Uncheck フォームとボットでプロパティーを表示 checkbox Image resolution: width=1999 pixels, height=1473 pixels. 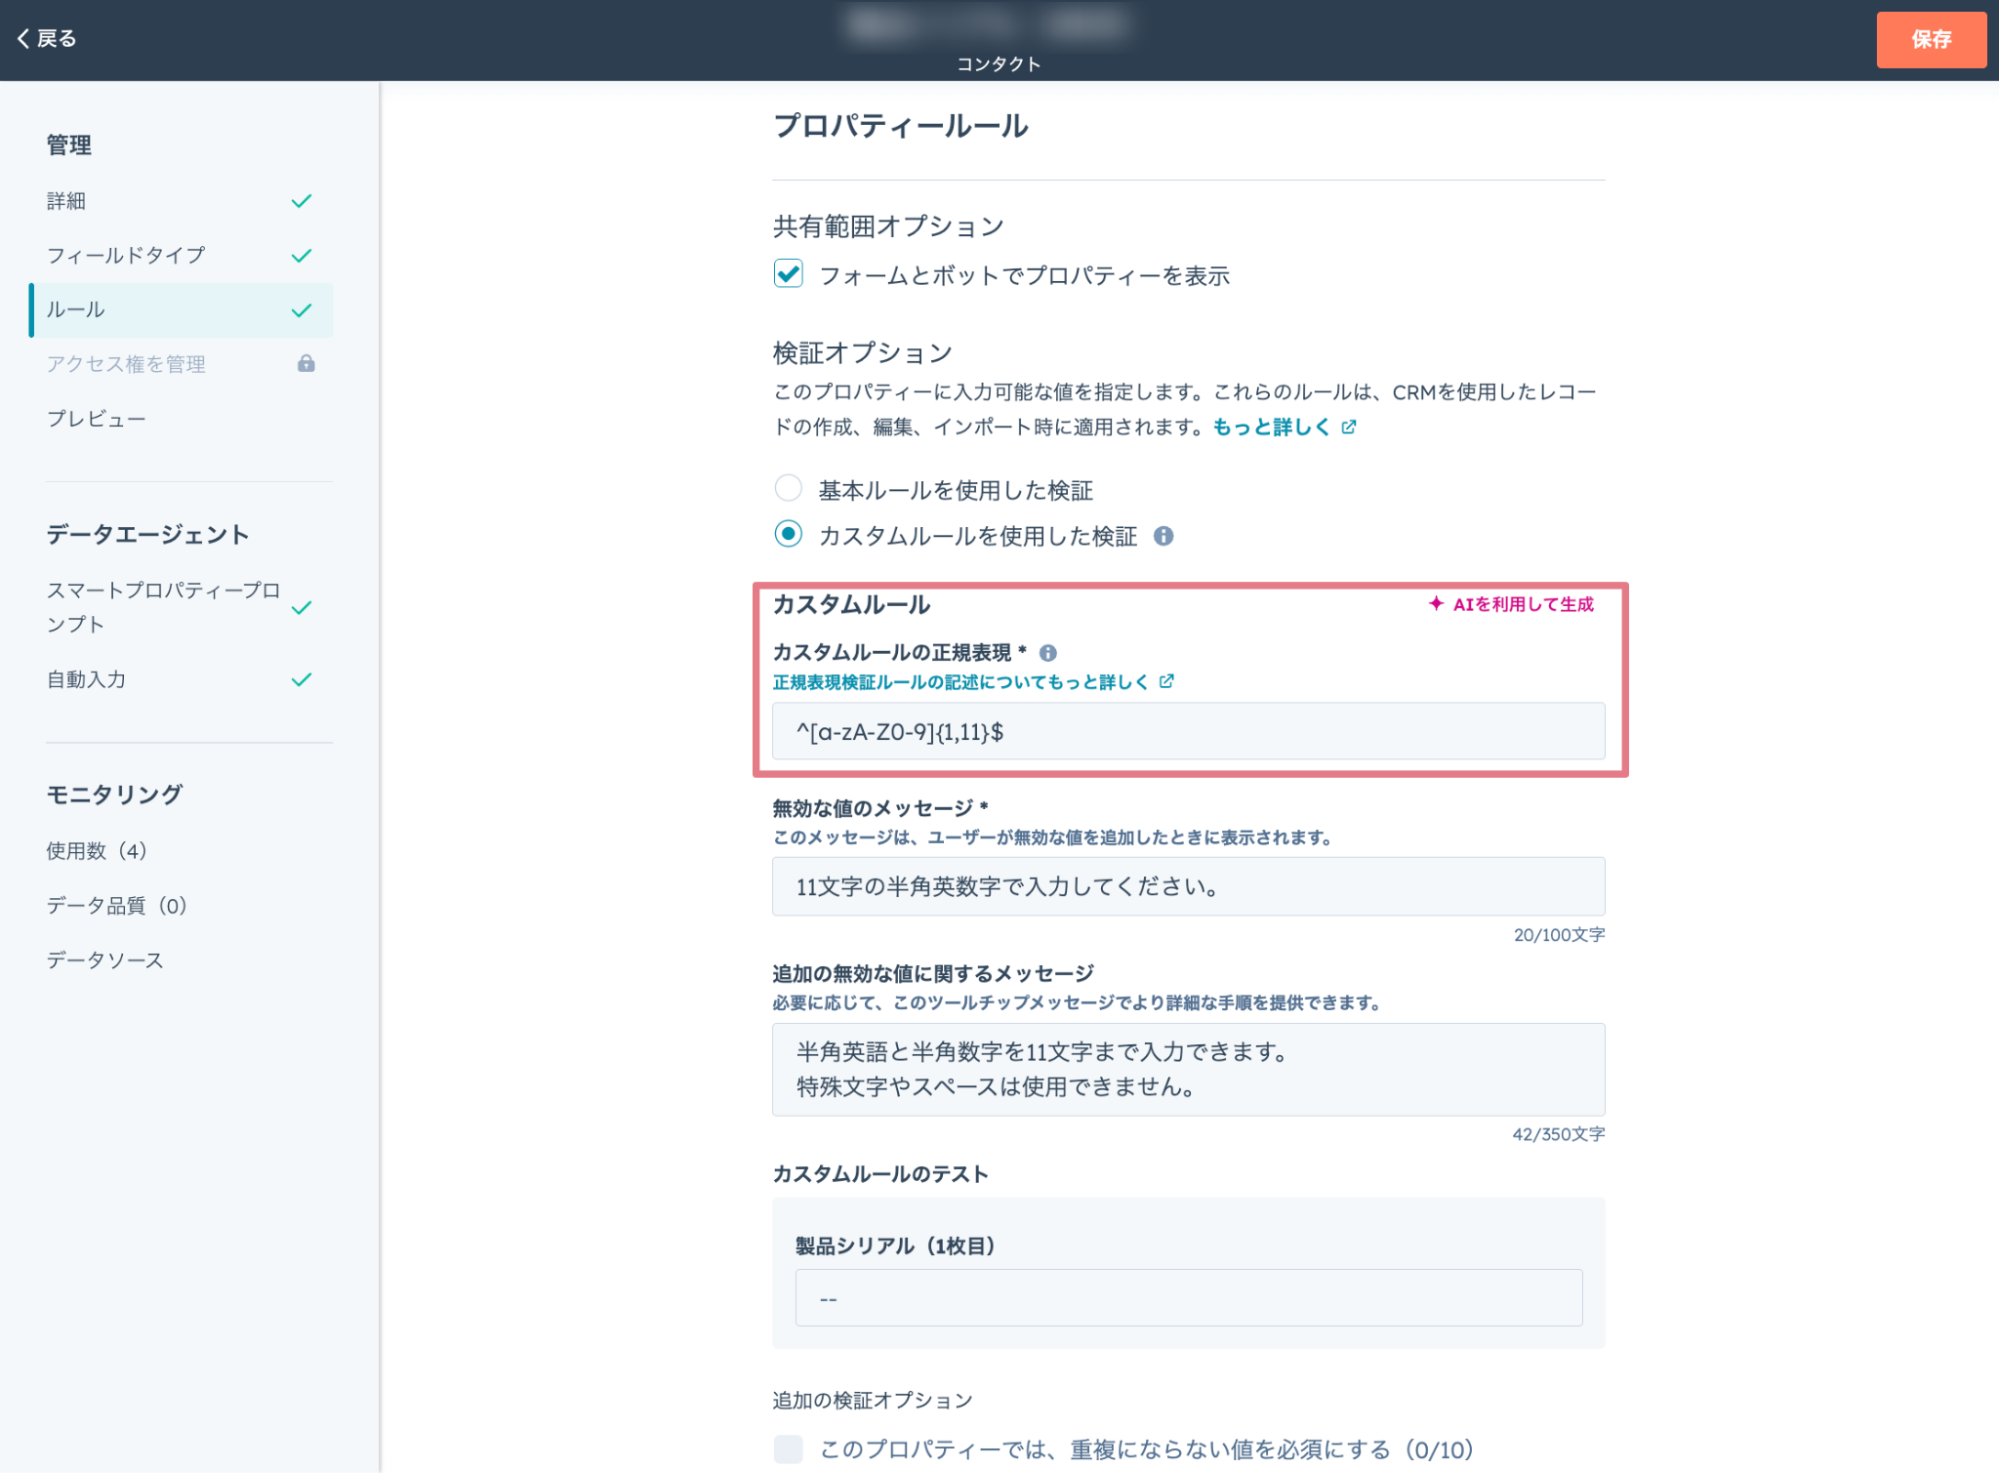(788, 274)
